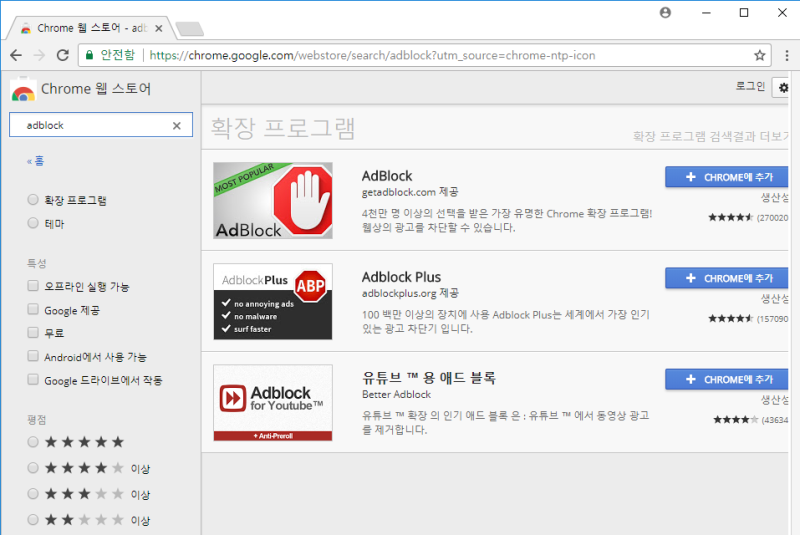The width and height of the screenshot is (800, 535).
Task: Click Adblock Plus star rating
Action: (x=731, y=319)
